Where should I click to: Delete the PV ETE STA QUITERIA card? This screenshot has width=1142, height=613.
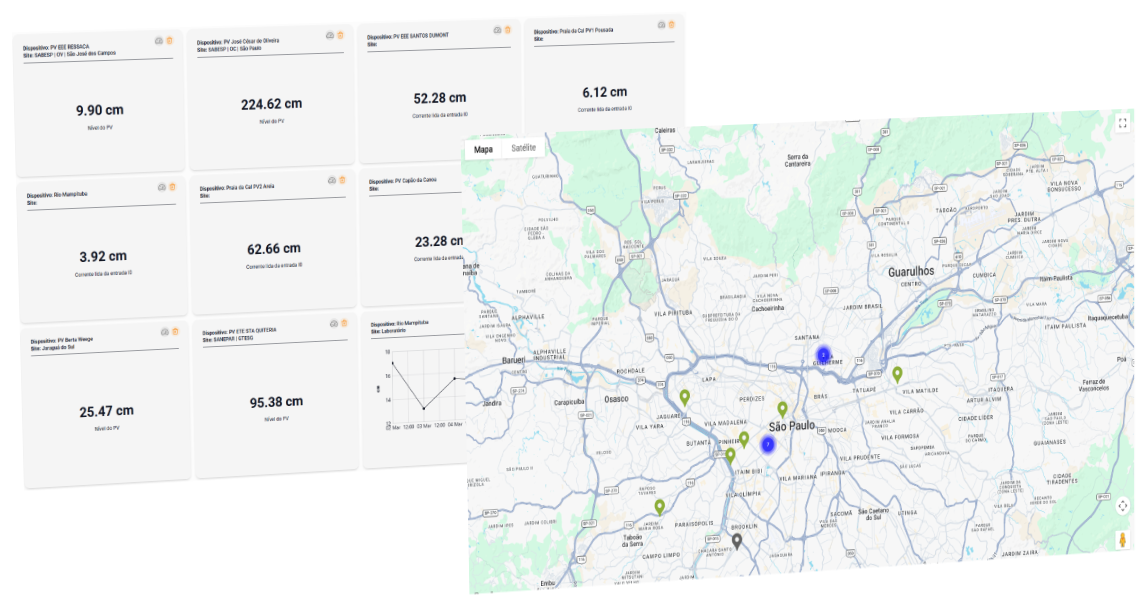tap(344, 323)
